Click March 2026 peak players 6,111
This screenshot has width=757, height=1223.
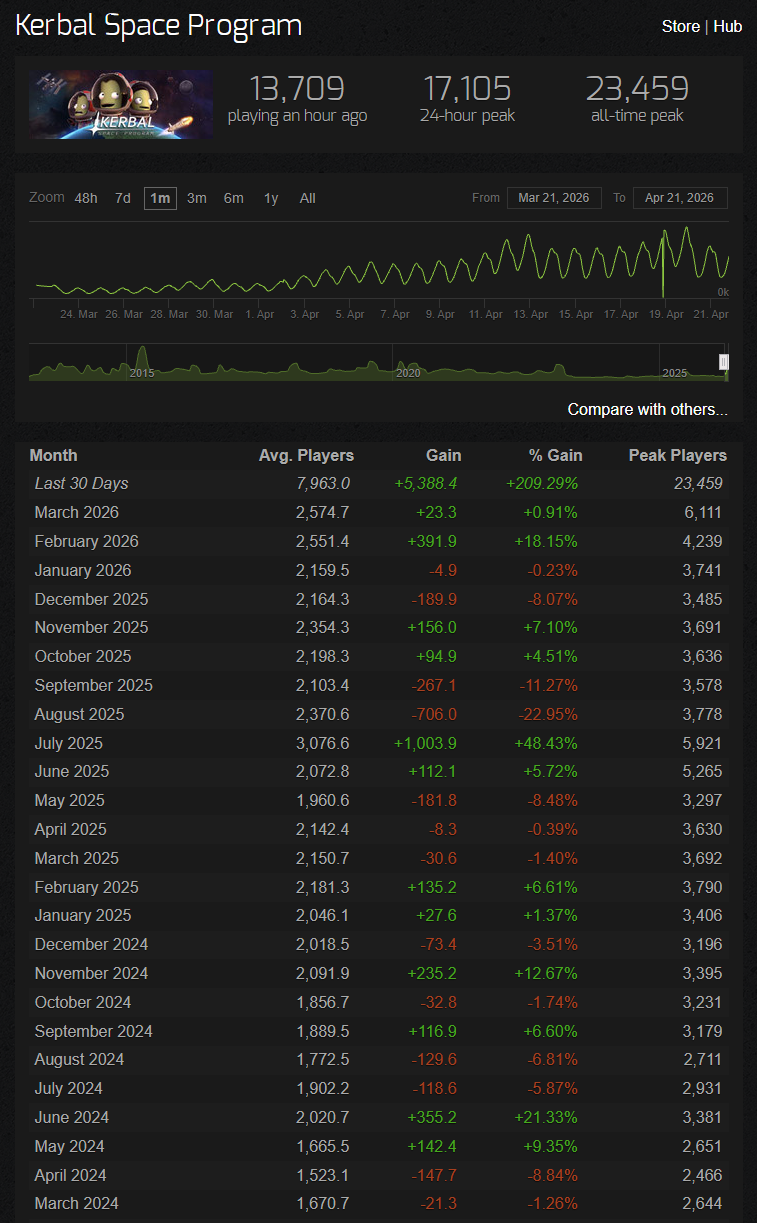pyautogui.click(x=703, y=512)
